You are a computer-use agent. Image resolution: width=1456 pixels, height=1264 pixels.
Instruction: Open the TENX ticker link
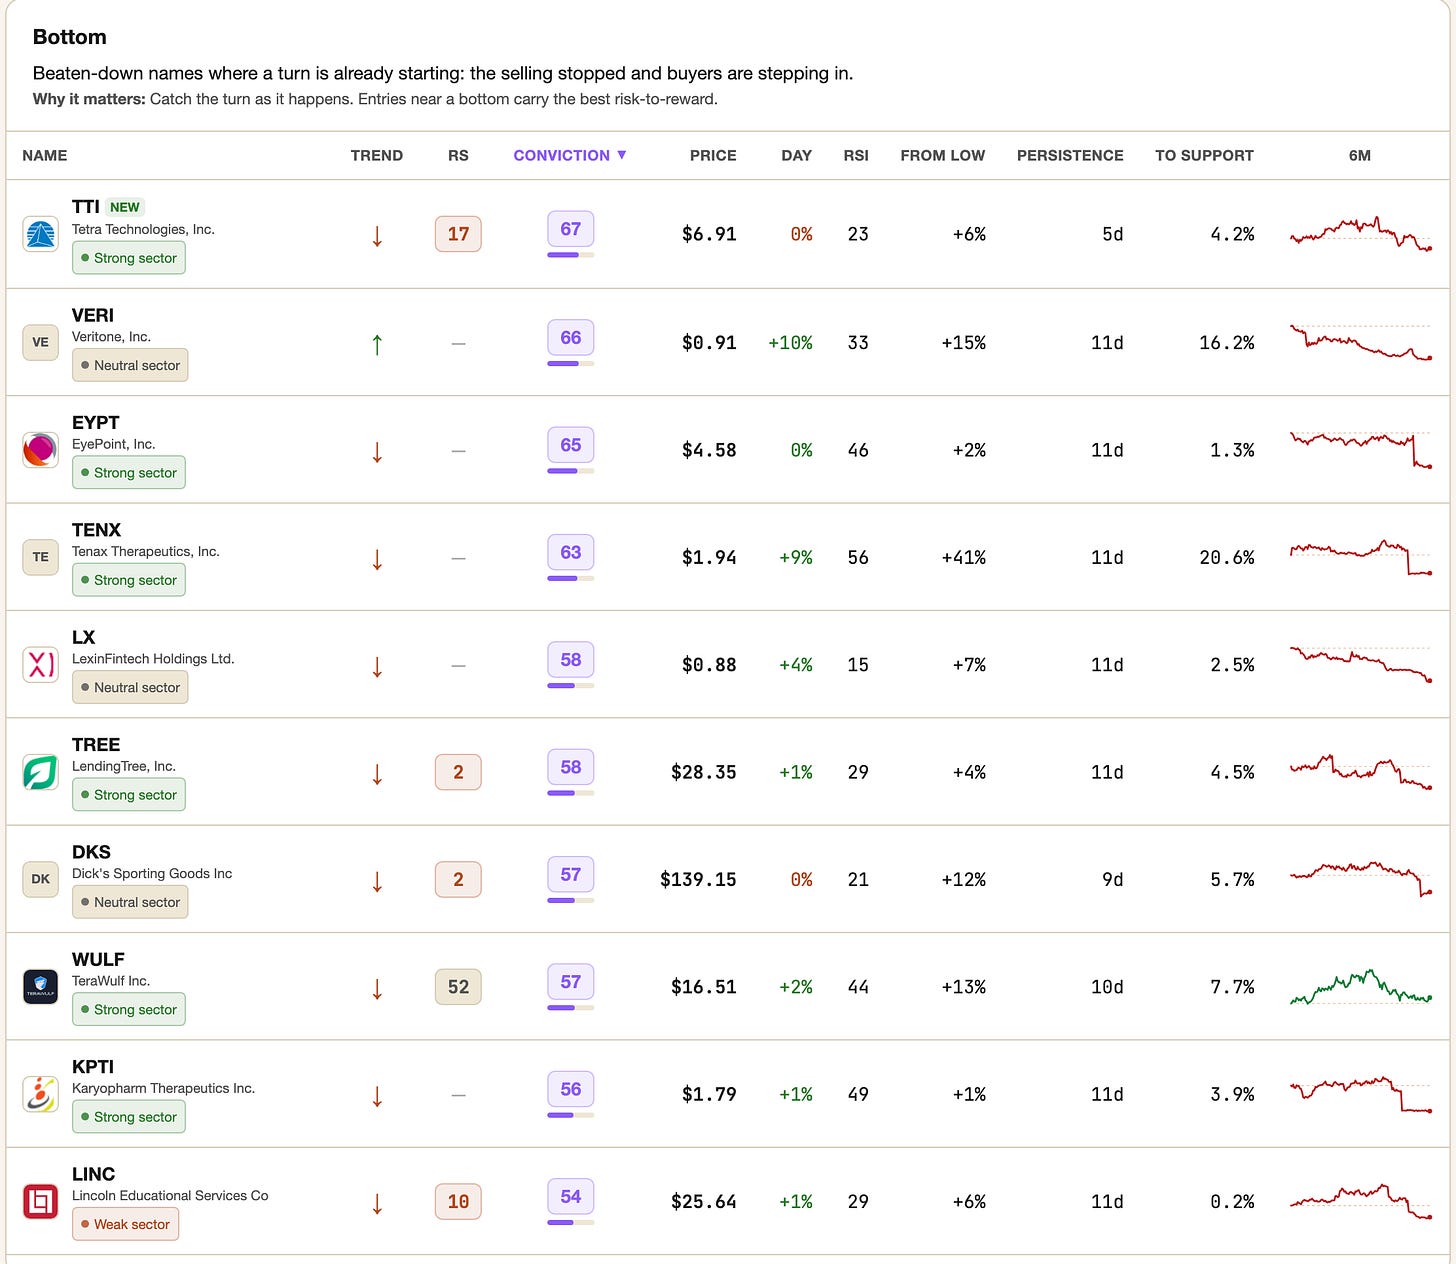coord(97,530)
